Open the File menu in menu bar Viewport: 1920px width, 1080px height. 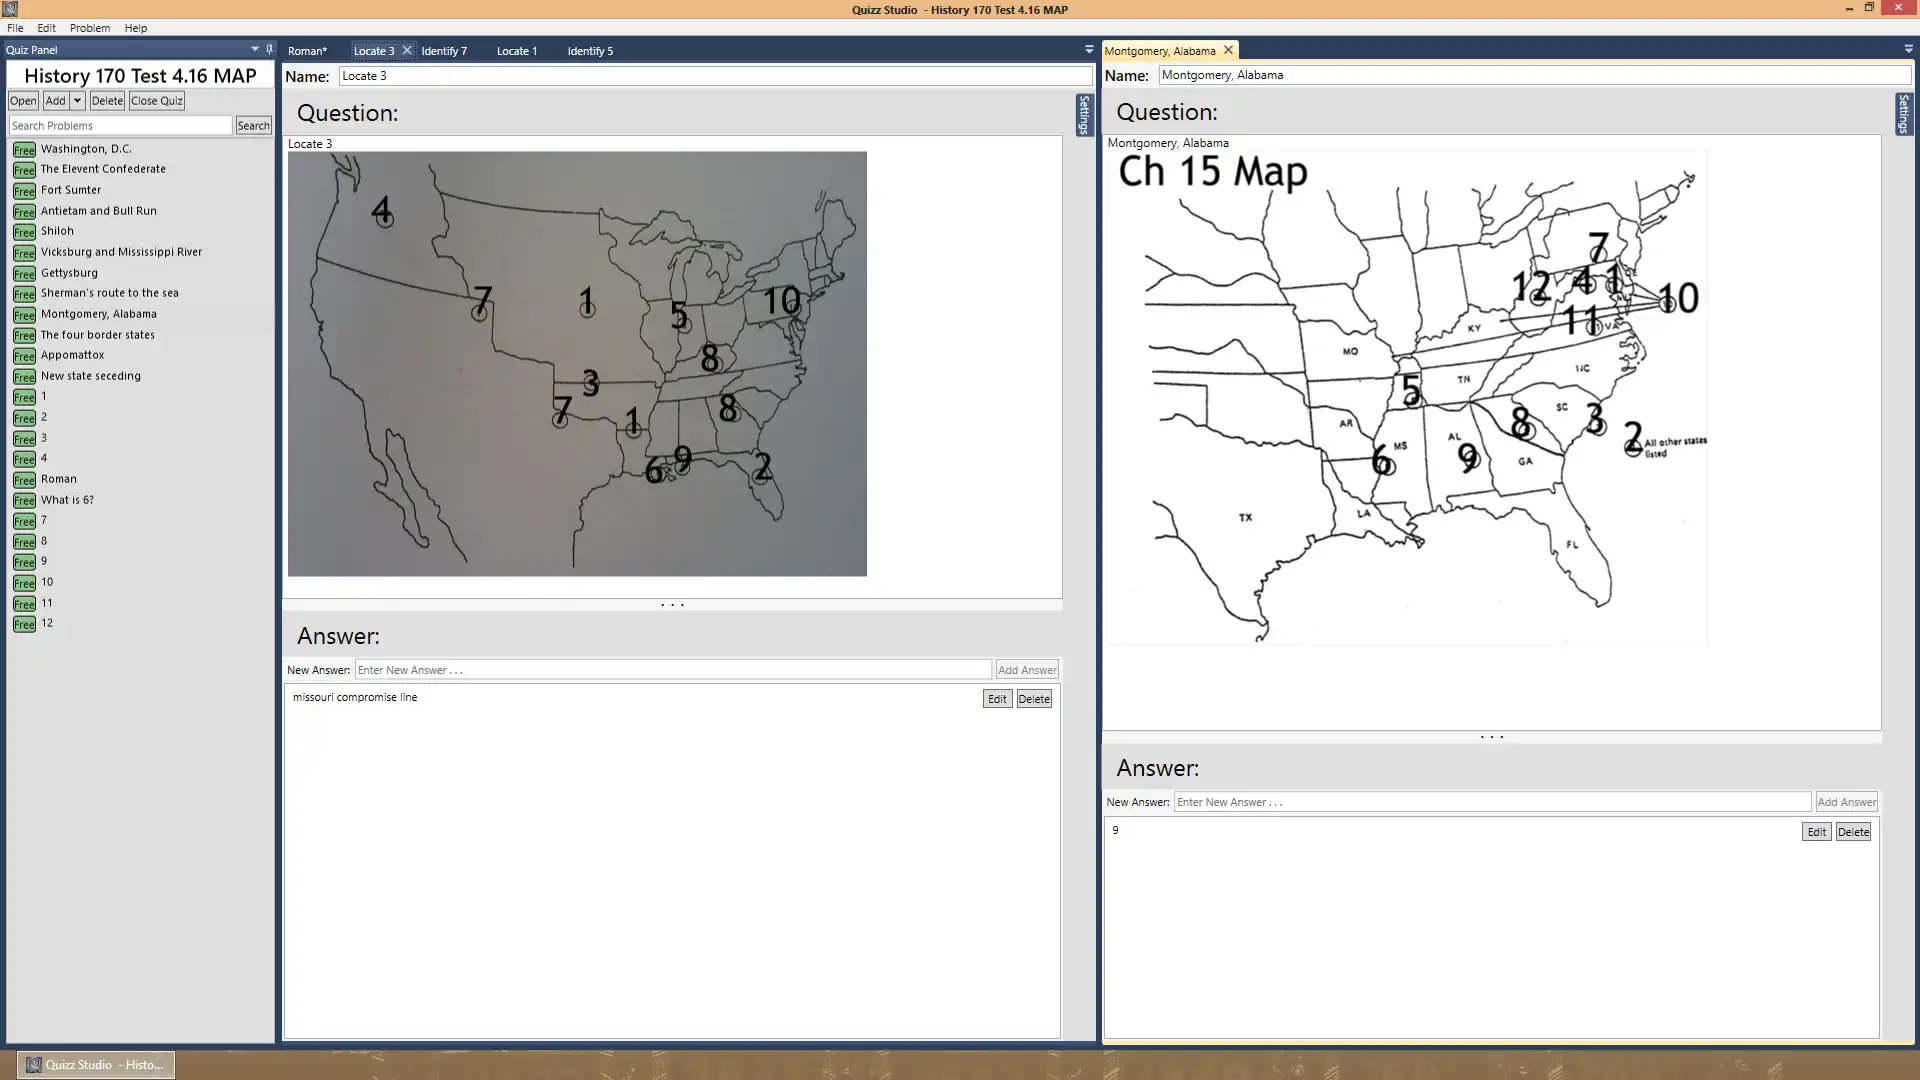tap(16, 26)
